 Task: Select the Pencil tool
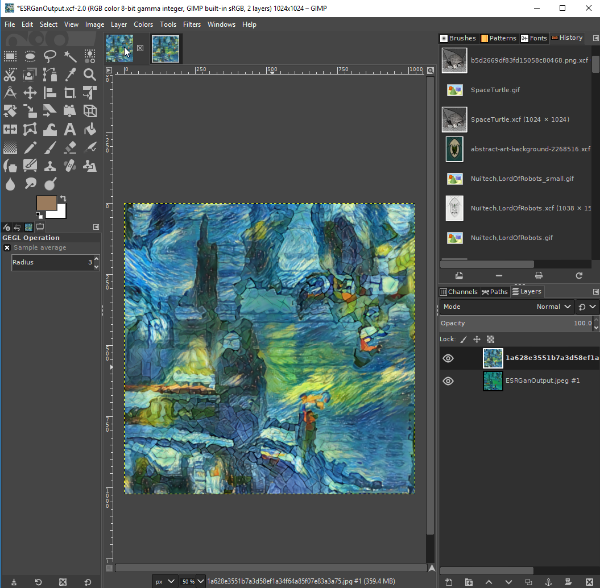point(30,147)
